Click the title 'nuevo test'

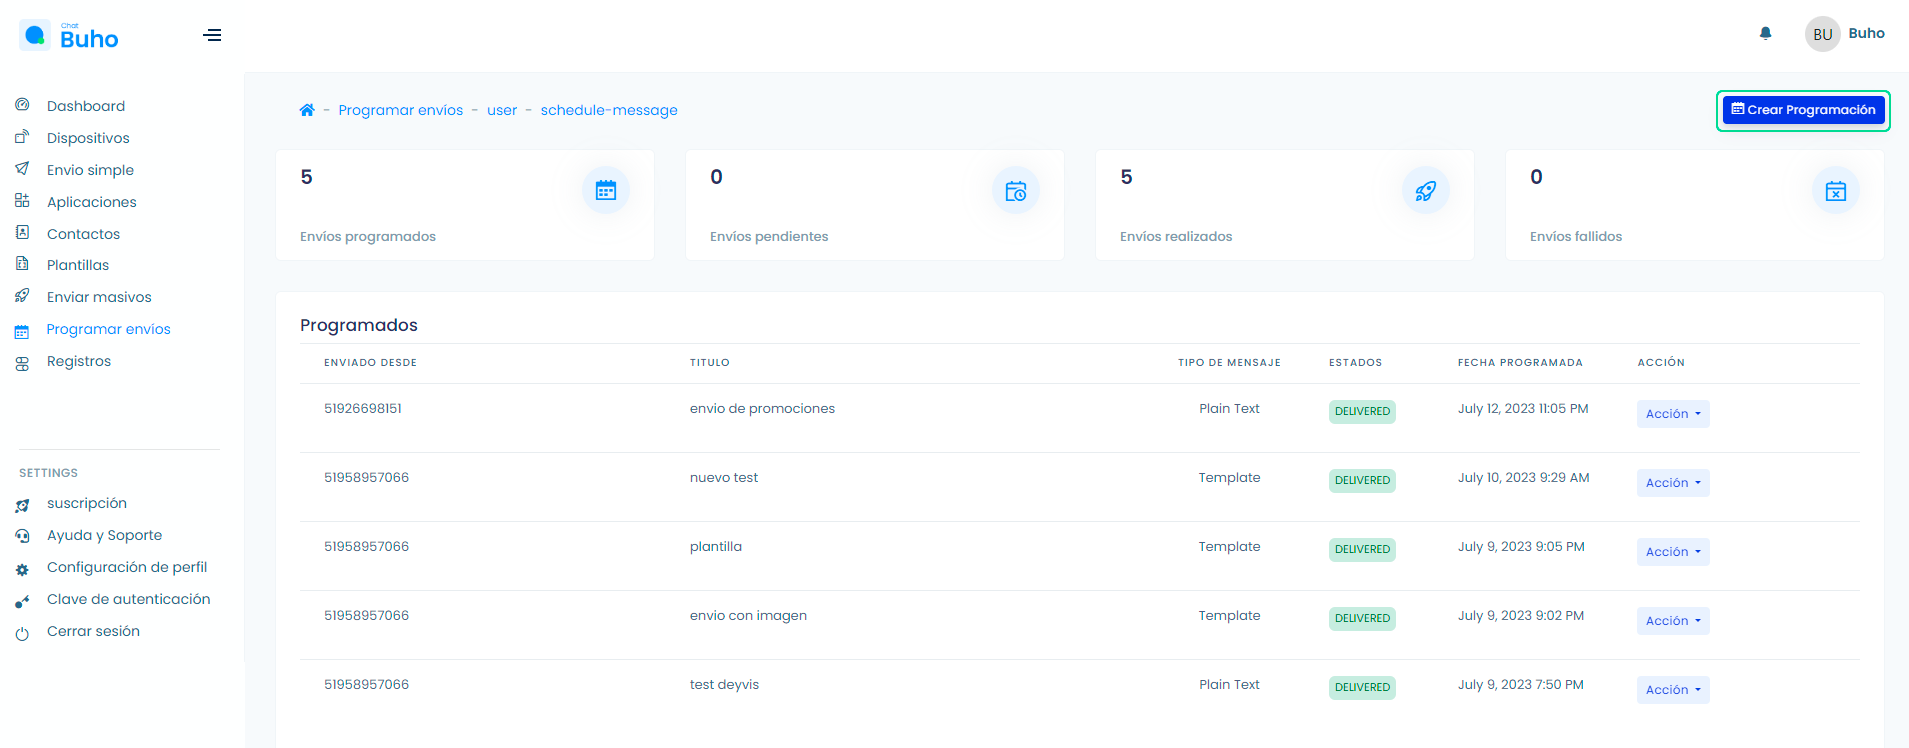tap(724, 477)
